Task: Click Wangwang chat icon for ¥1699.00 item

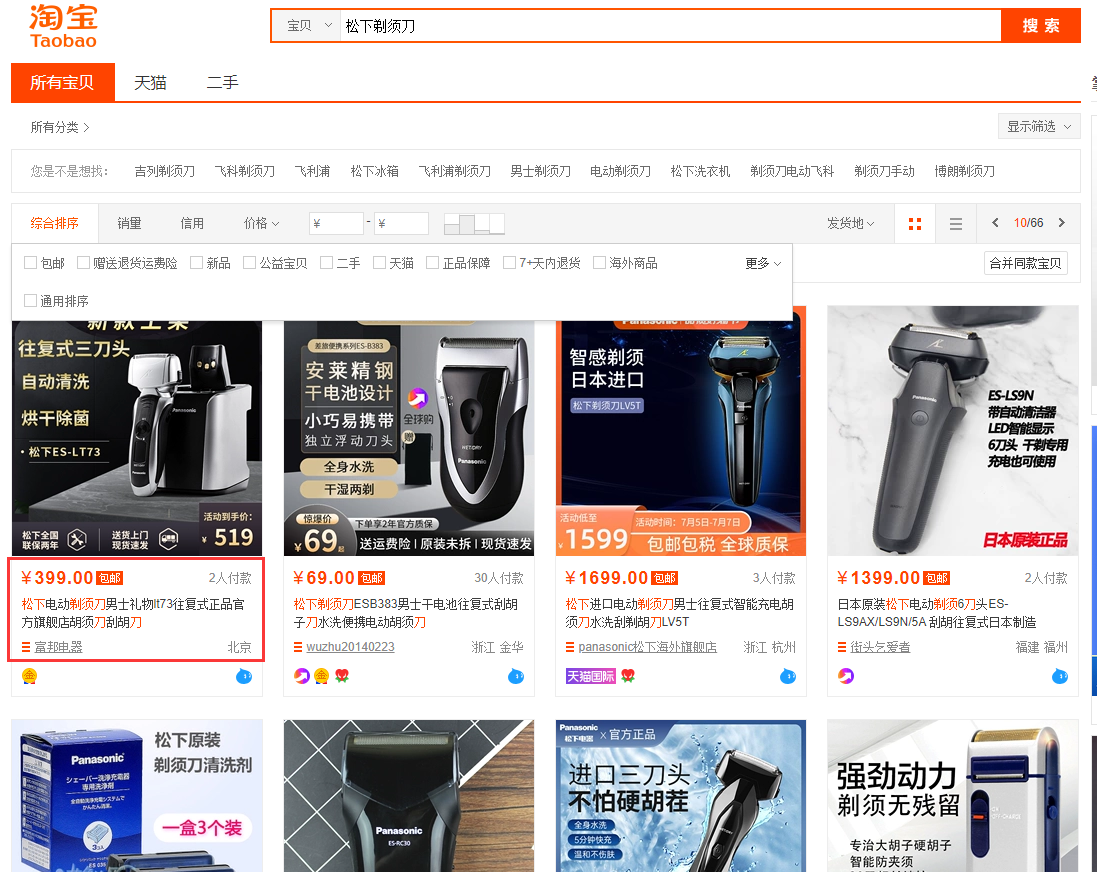Action: (x=788, y=676)
